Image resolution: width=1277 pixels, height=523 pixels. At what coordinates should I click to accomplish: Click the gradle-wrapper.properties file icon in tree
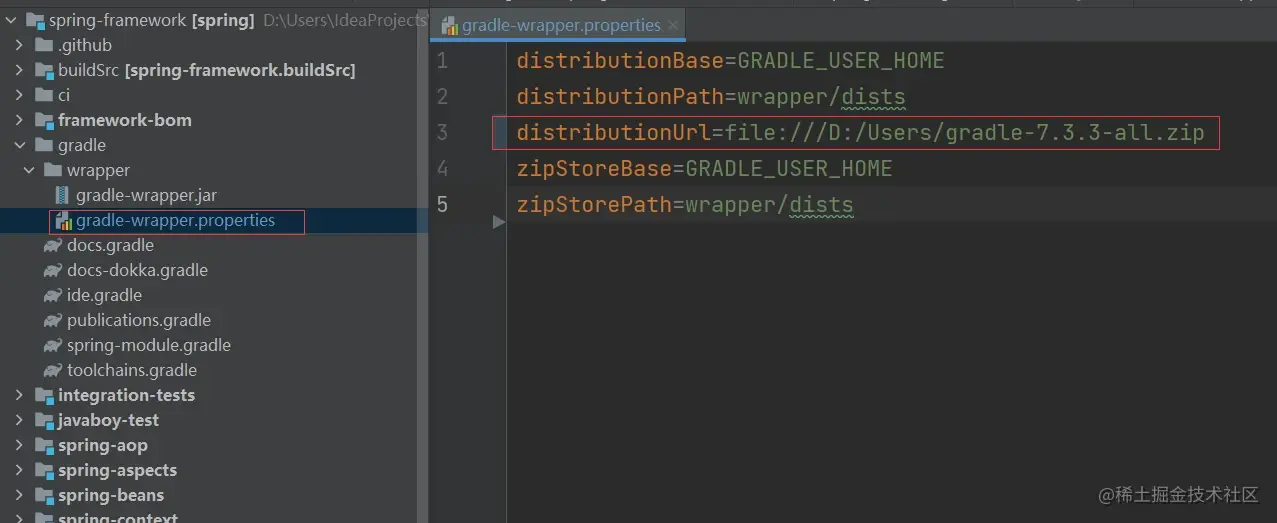(63, 220)
